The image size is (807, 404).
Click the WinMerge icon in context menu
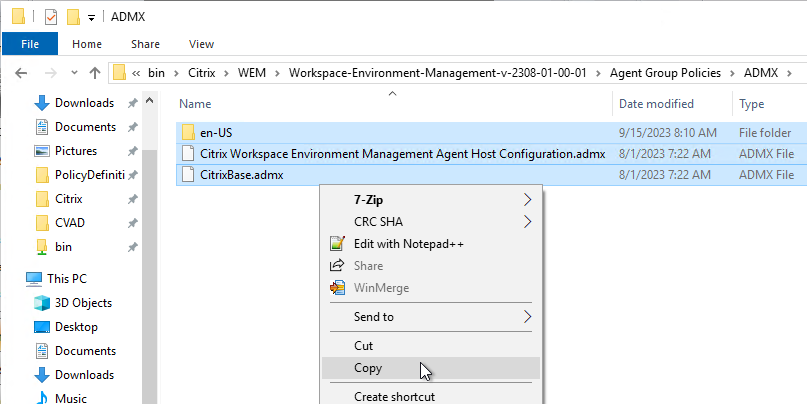[x=337, y=288]
